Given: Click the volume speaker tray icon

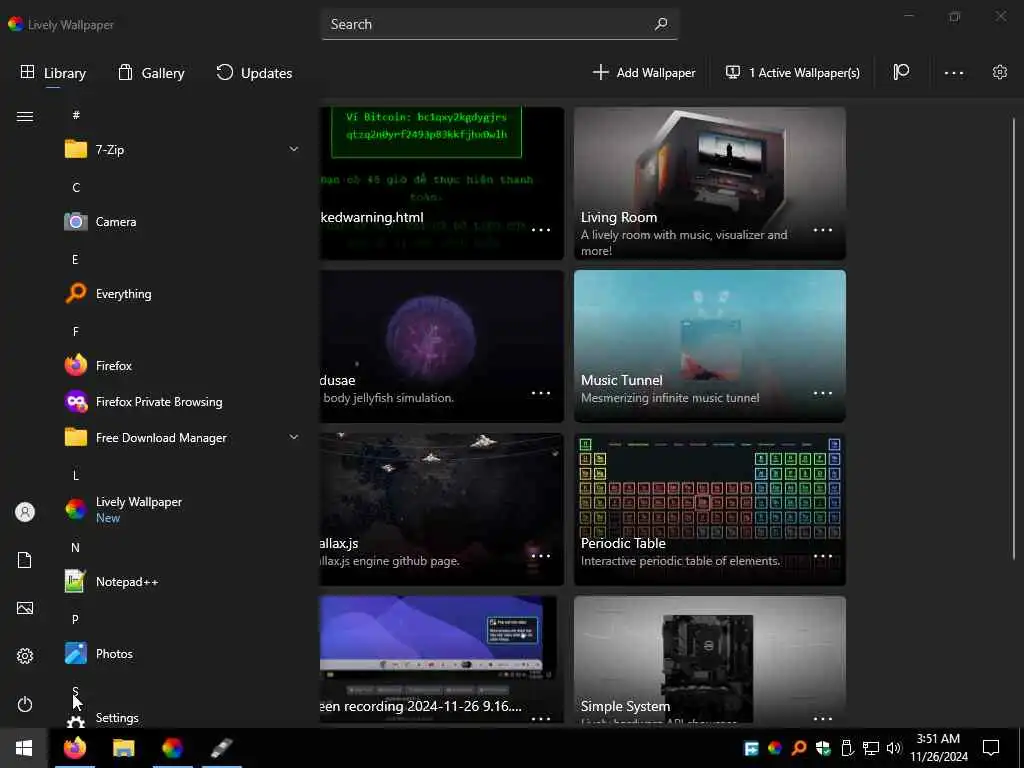Looking at the screenshot, I should [x=893, y=748].
